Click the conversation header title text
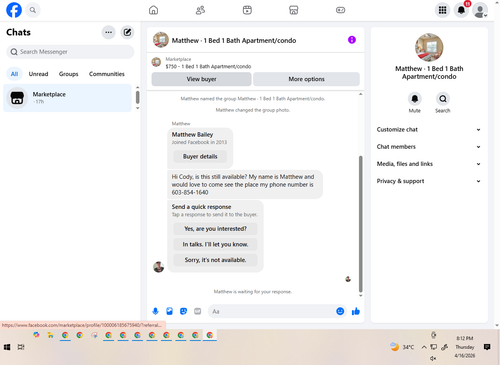The width and height of the screenshot is (500, 365). (x=234, y=40)
